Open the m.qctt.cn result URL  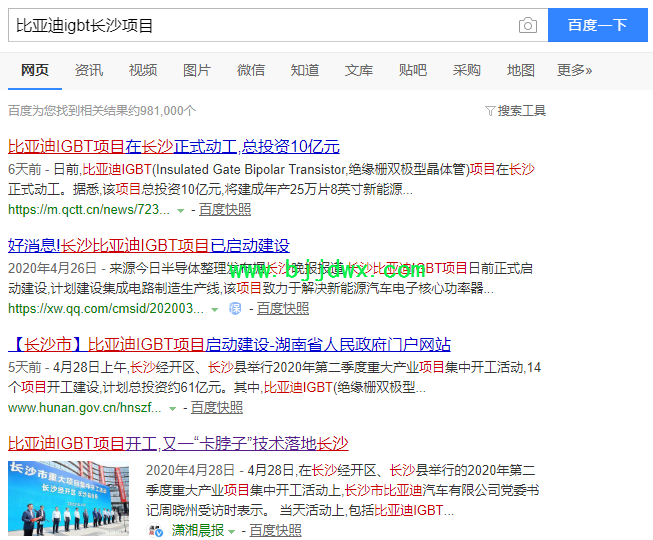pyautogui.click(x=89, y=209)
